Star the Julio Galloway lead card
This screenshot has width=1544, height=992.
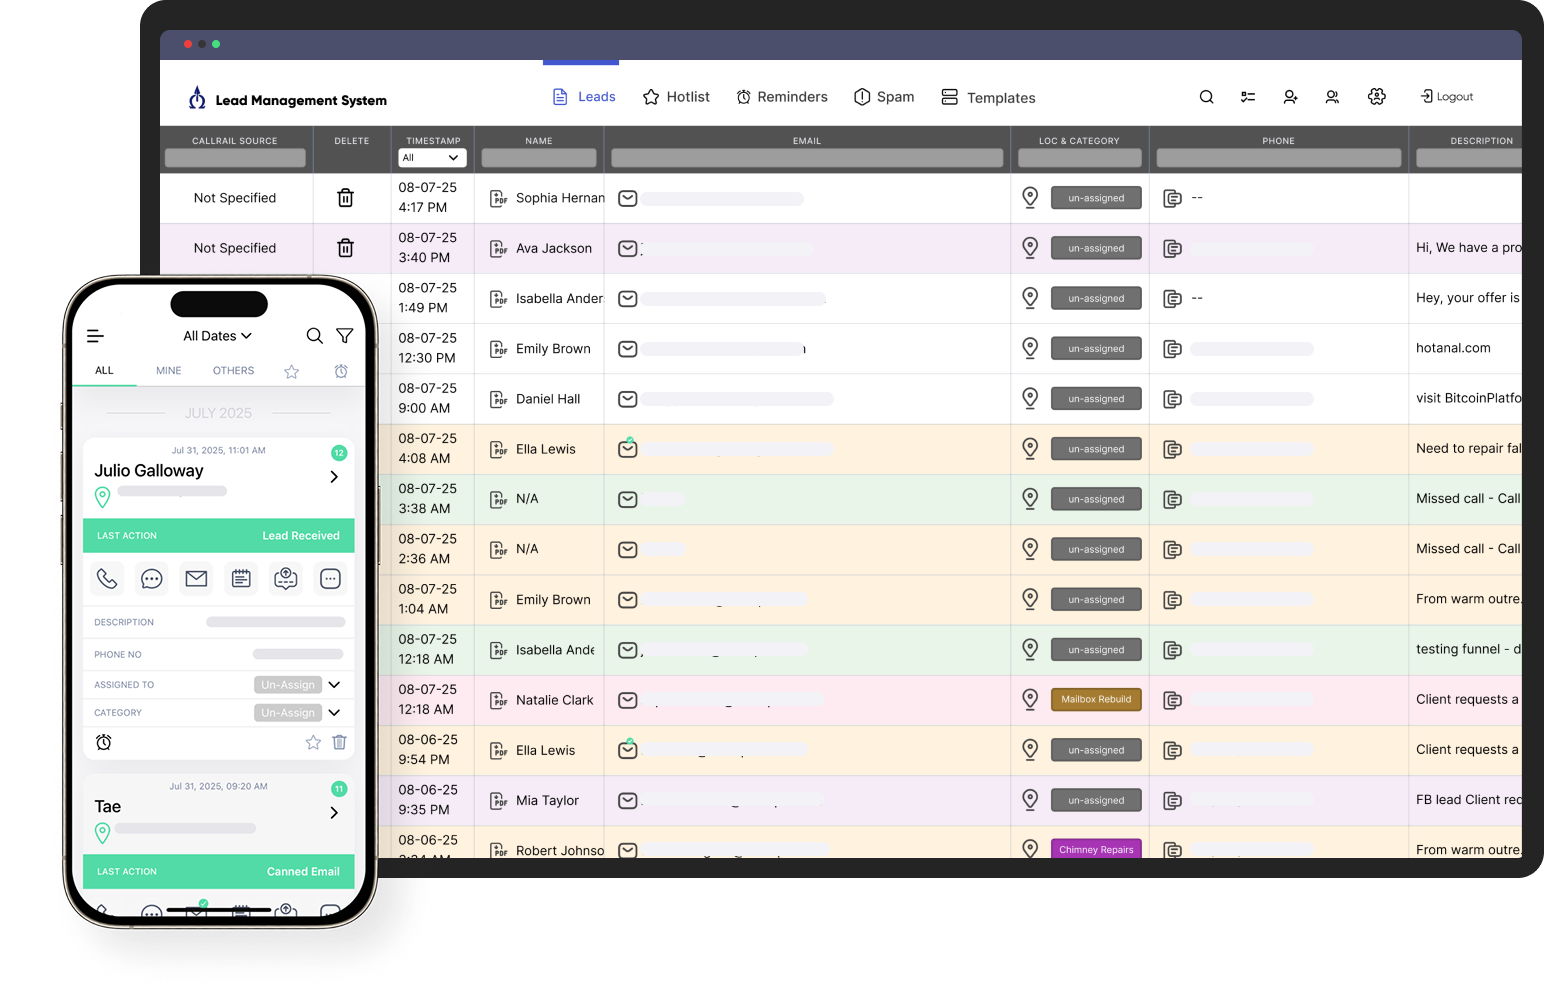(x=313, y=742)
